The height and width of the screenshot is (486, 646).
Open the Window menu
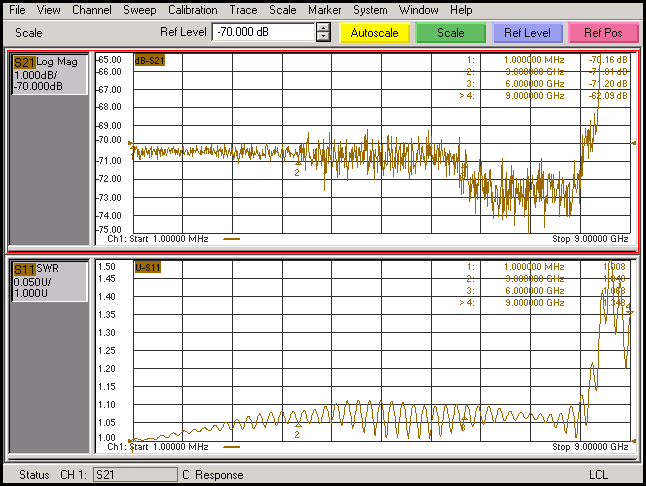[418, 9]
